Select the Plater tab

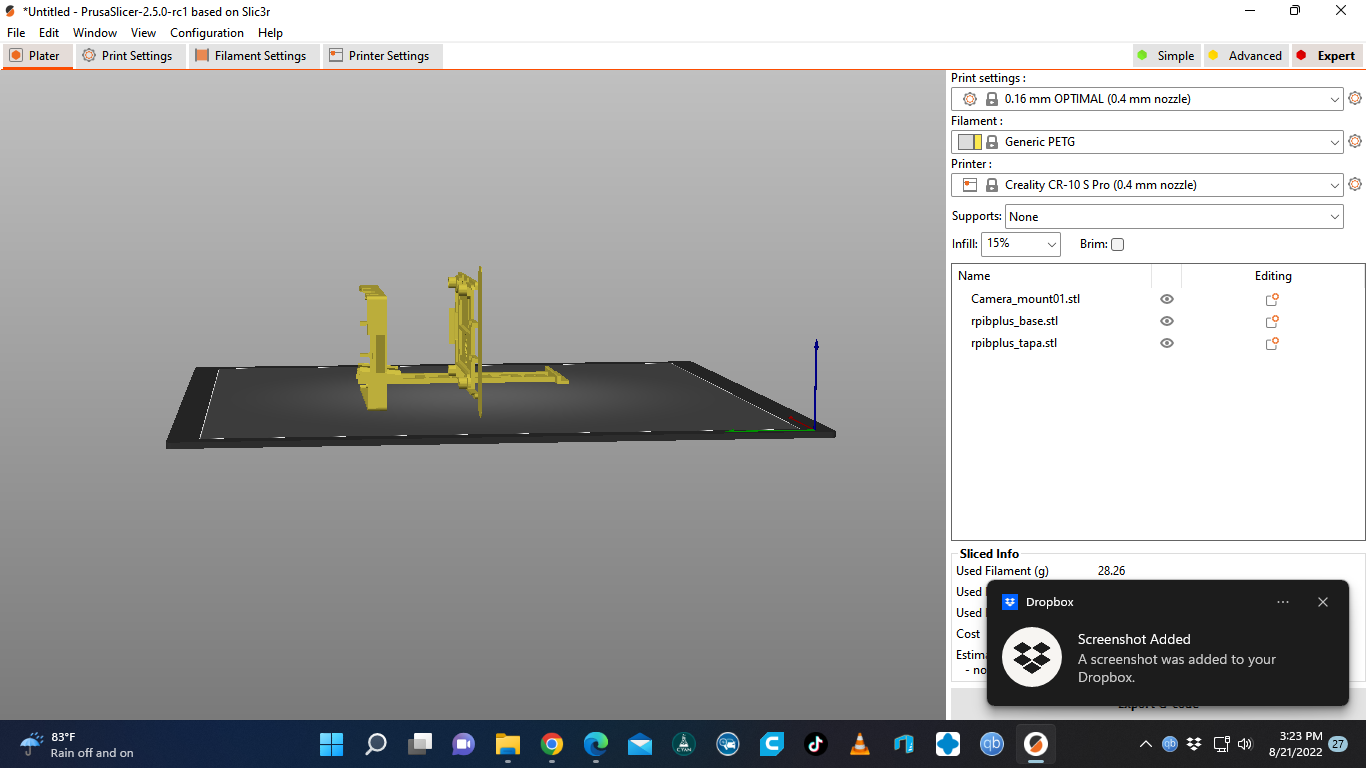coord(36,56)
